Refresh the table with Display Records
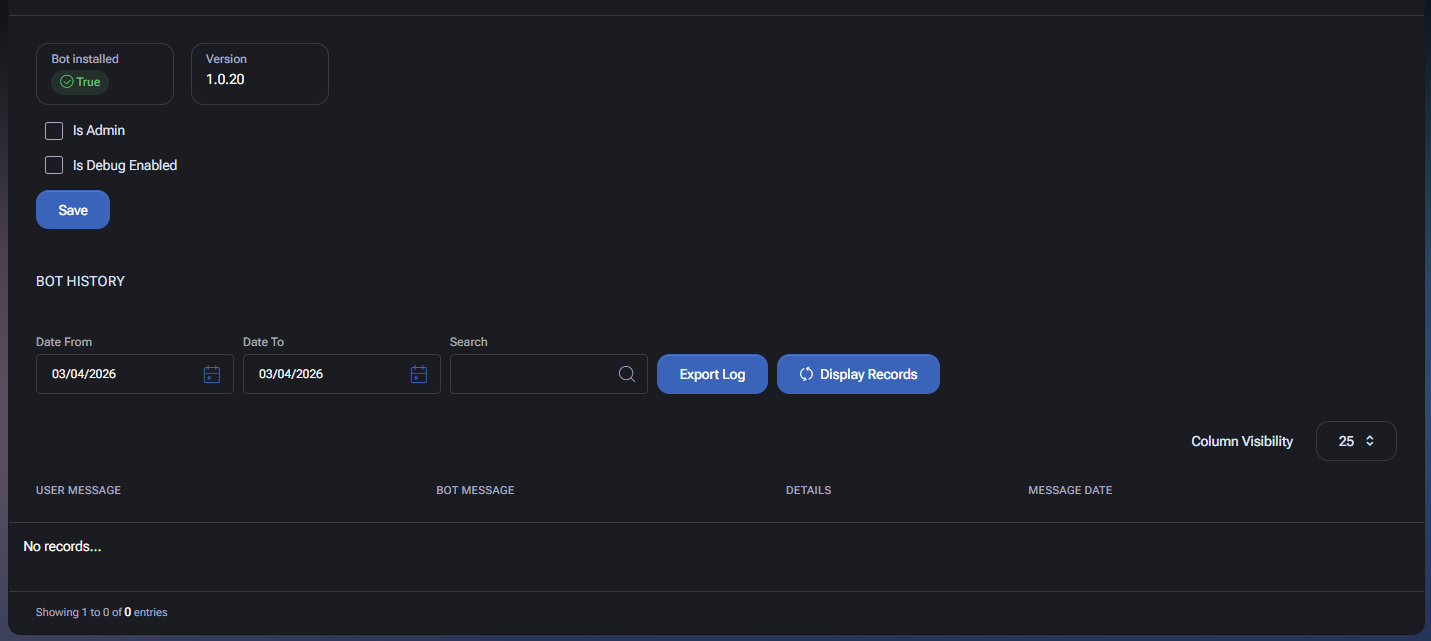The image size is (1431, 641). pos(858,374)
